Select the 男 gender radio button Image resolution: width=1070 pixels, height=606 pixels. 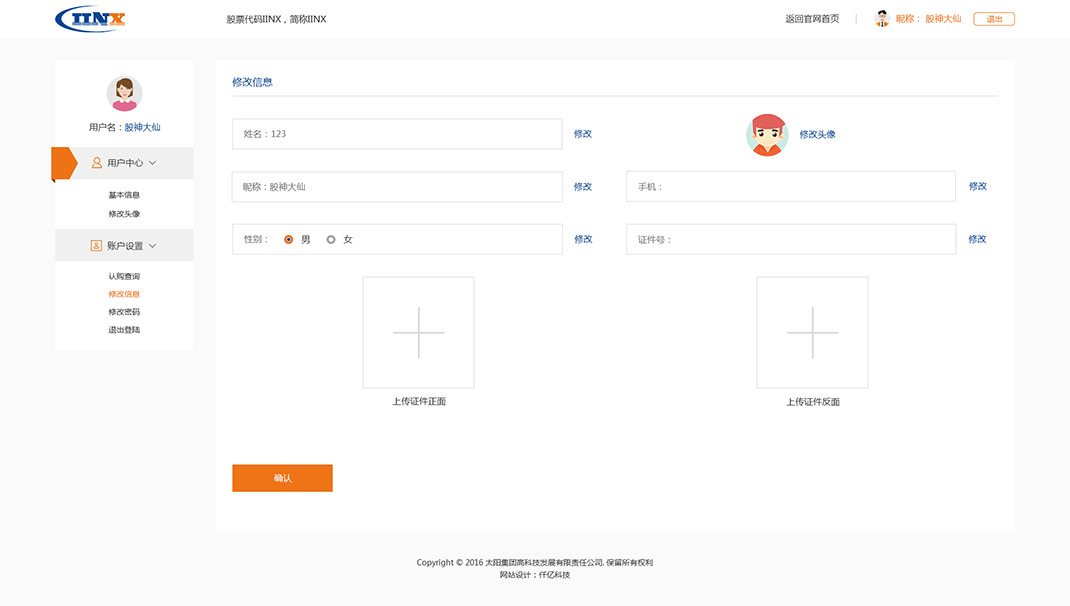click(289, 240)
